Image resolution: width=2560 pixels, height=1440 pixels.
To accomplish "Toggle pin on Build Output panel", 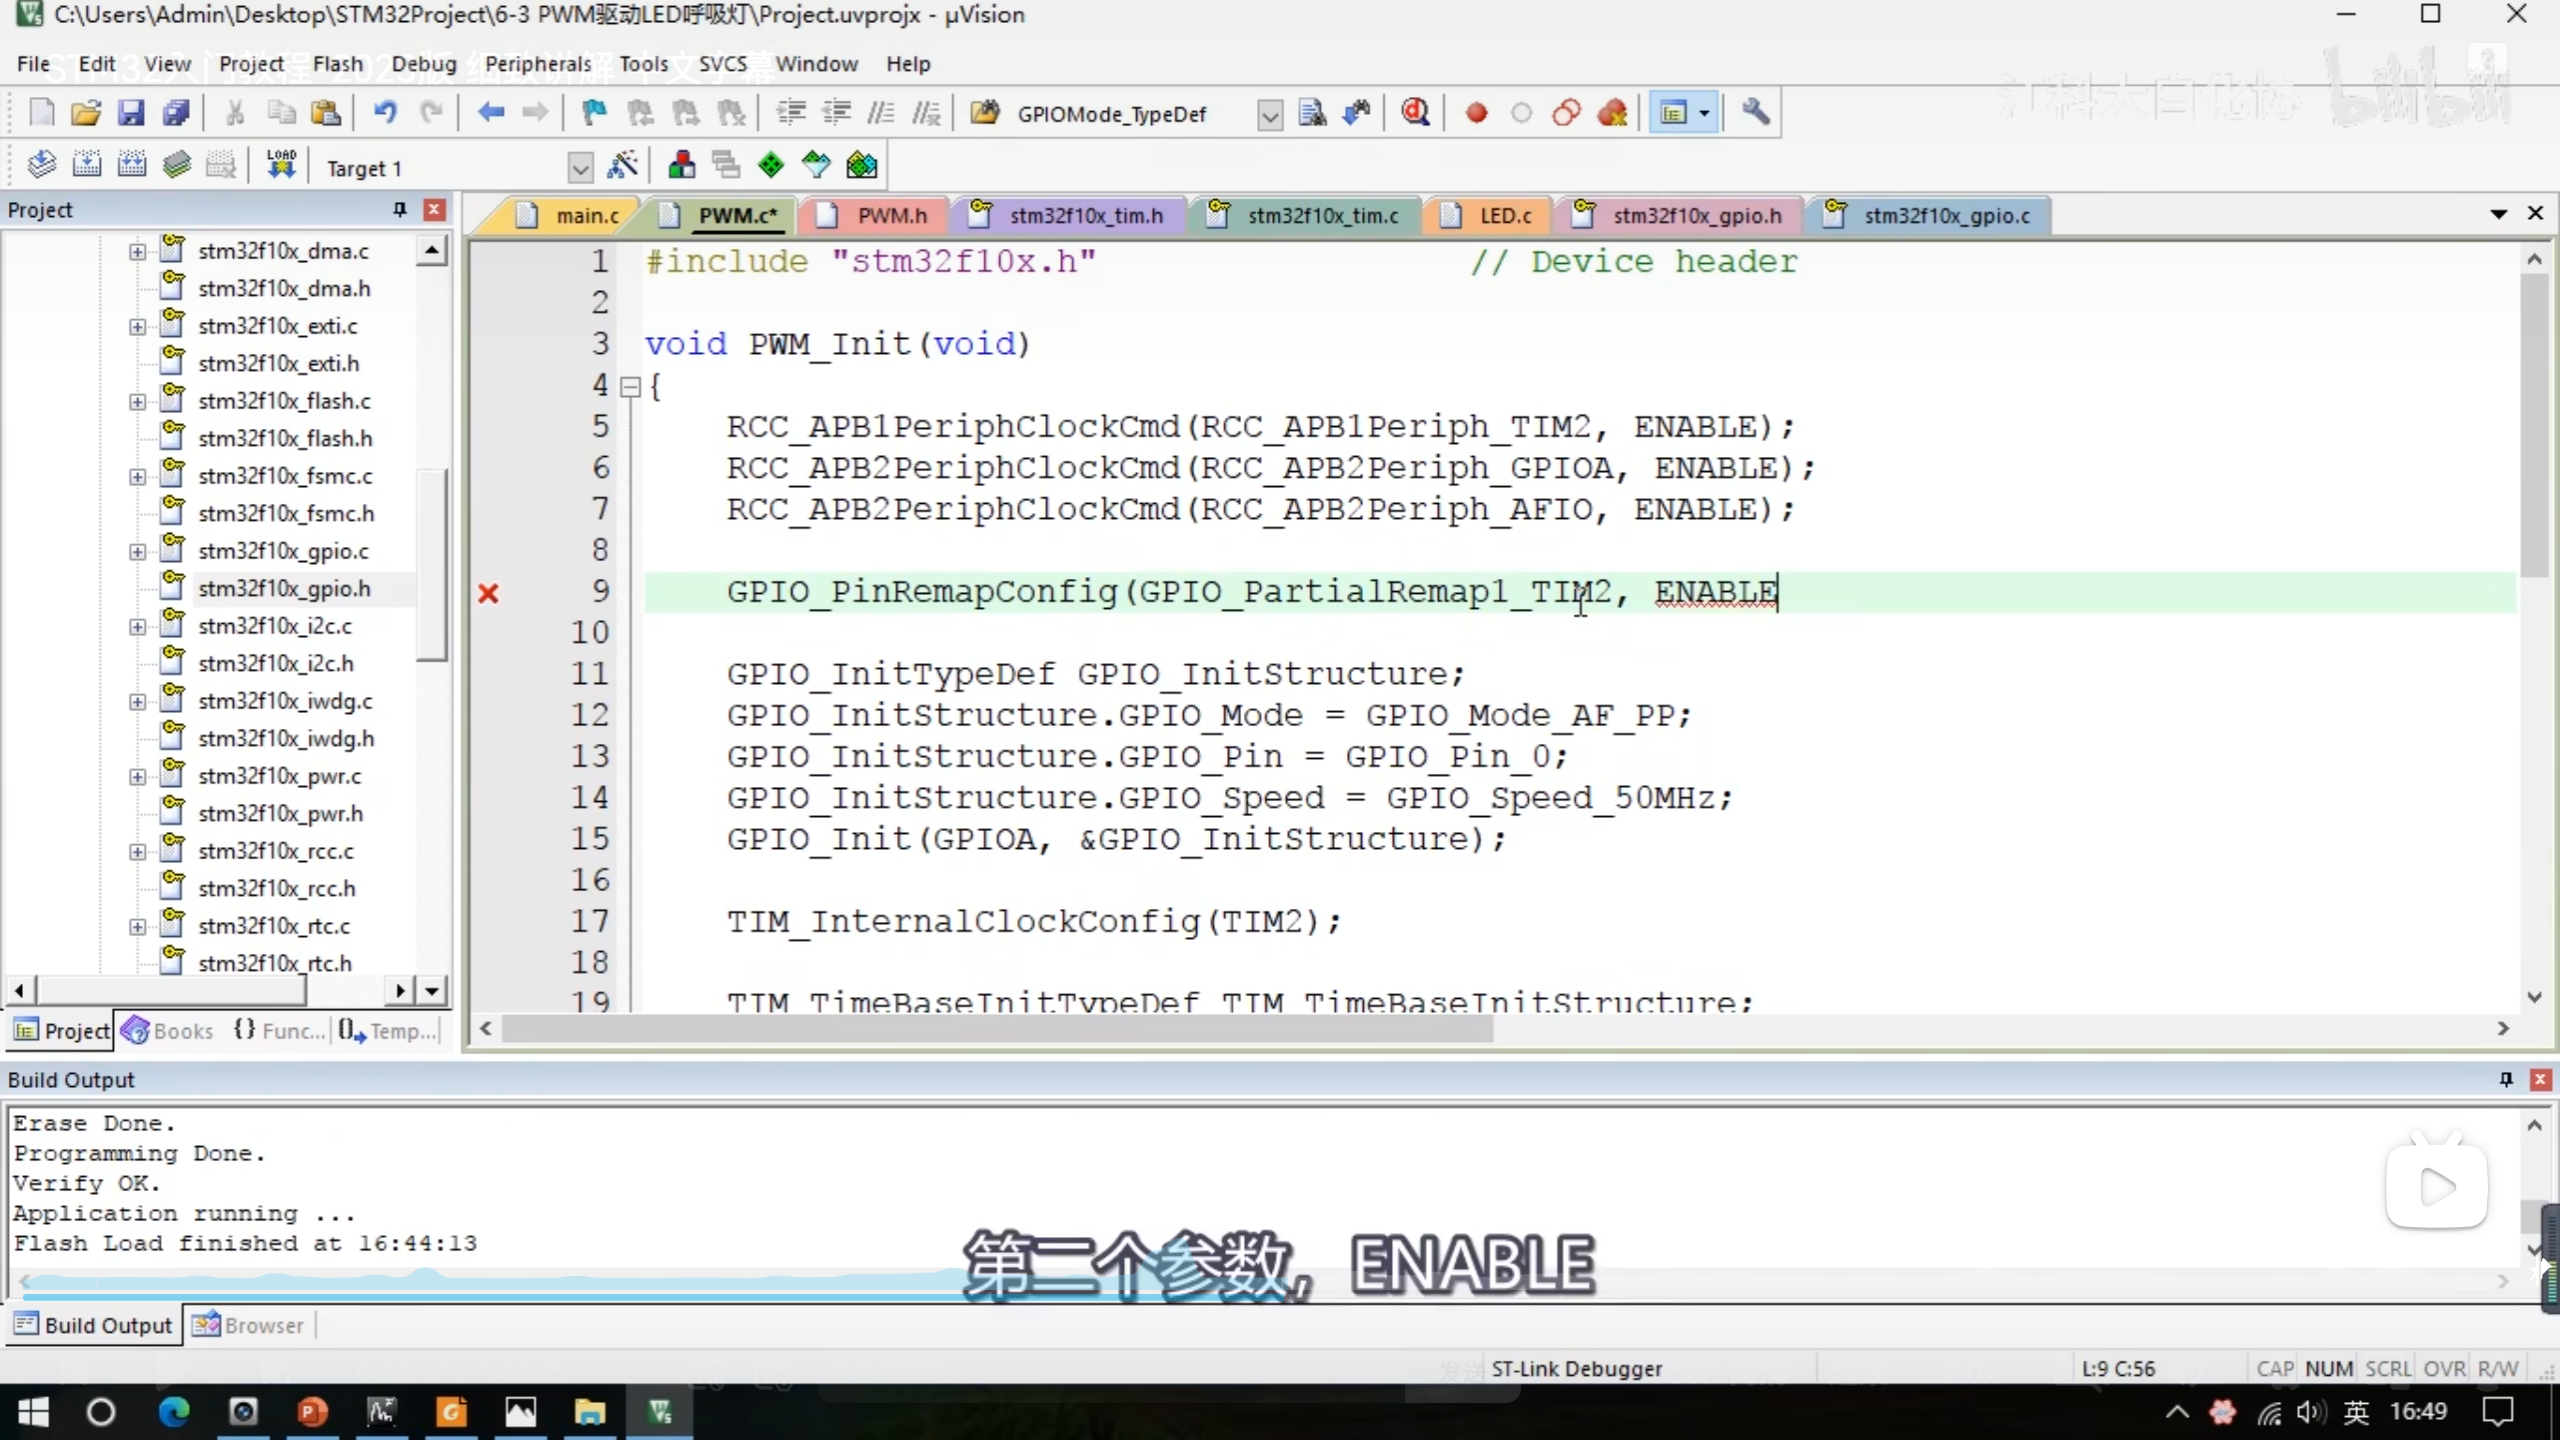I will click(x=2506, y=1079).
